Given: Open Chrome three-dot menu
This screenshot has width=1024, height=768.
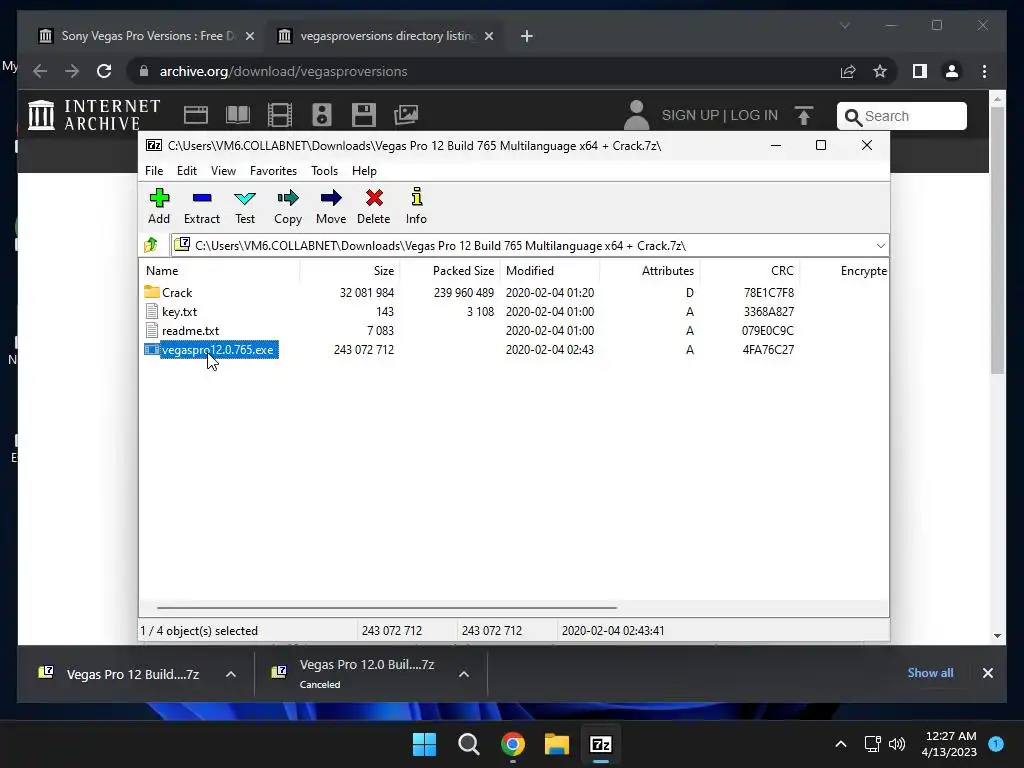Looking at the screenshot, I should (985, 71).
